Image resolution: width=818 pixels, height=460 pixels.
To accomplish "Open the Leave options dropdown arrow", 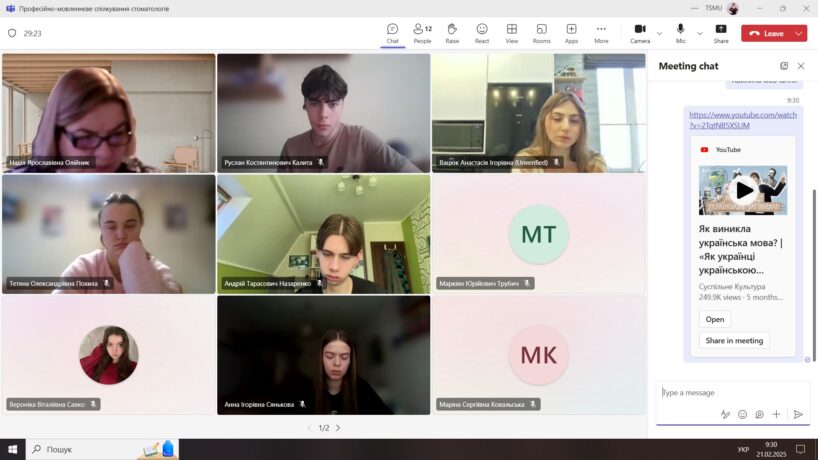I will click(x=799, y=33).
